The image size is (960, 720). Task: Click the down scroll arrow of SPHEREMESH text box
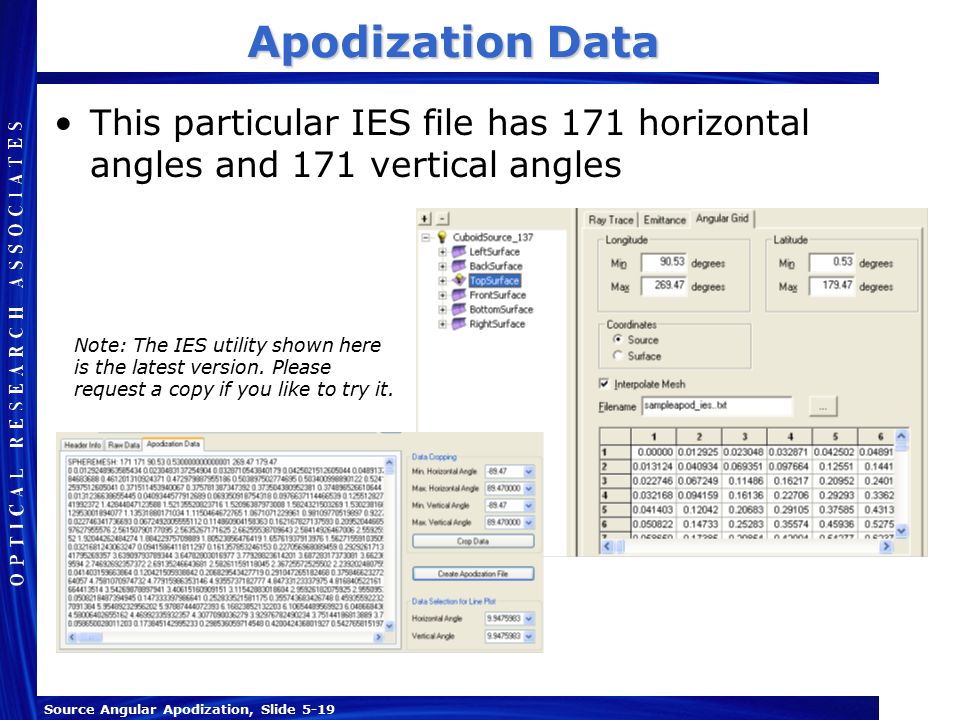tap(389, 626)
